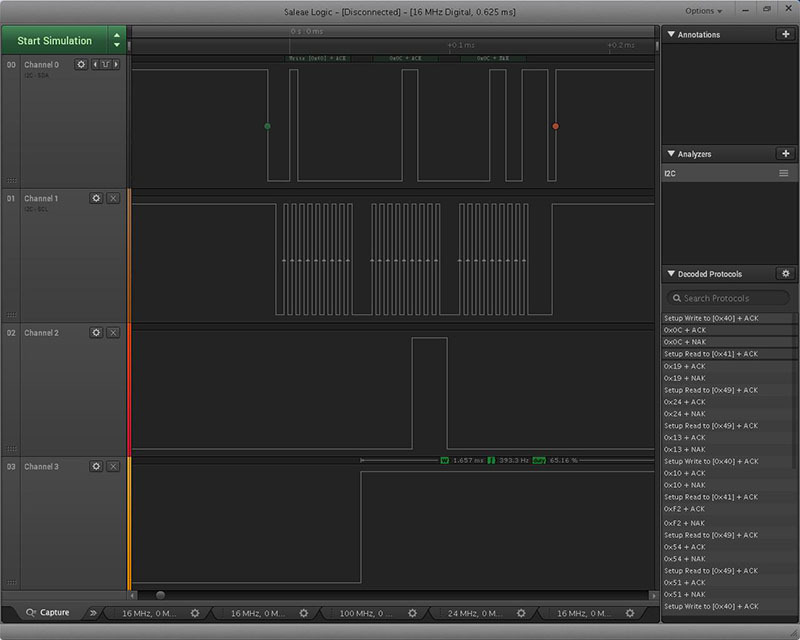
Task: Open Decoded Protocols settings gear
Action: [785, 274]
